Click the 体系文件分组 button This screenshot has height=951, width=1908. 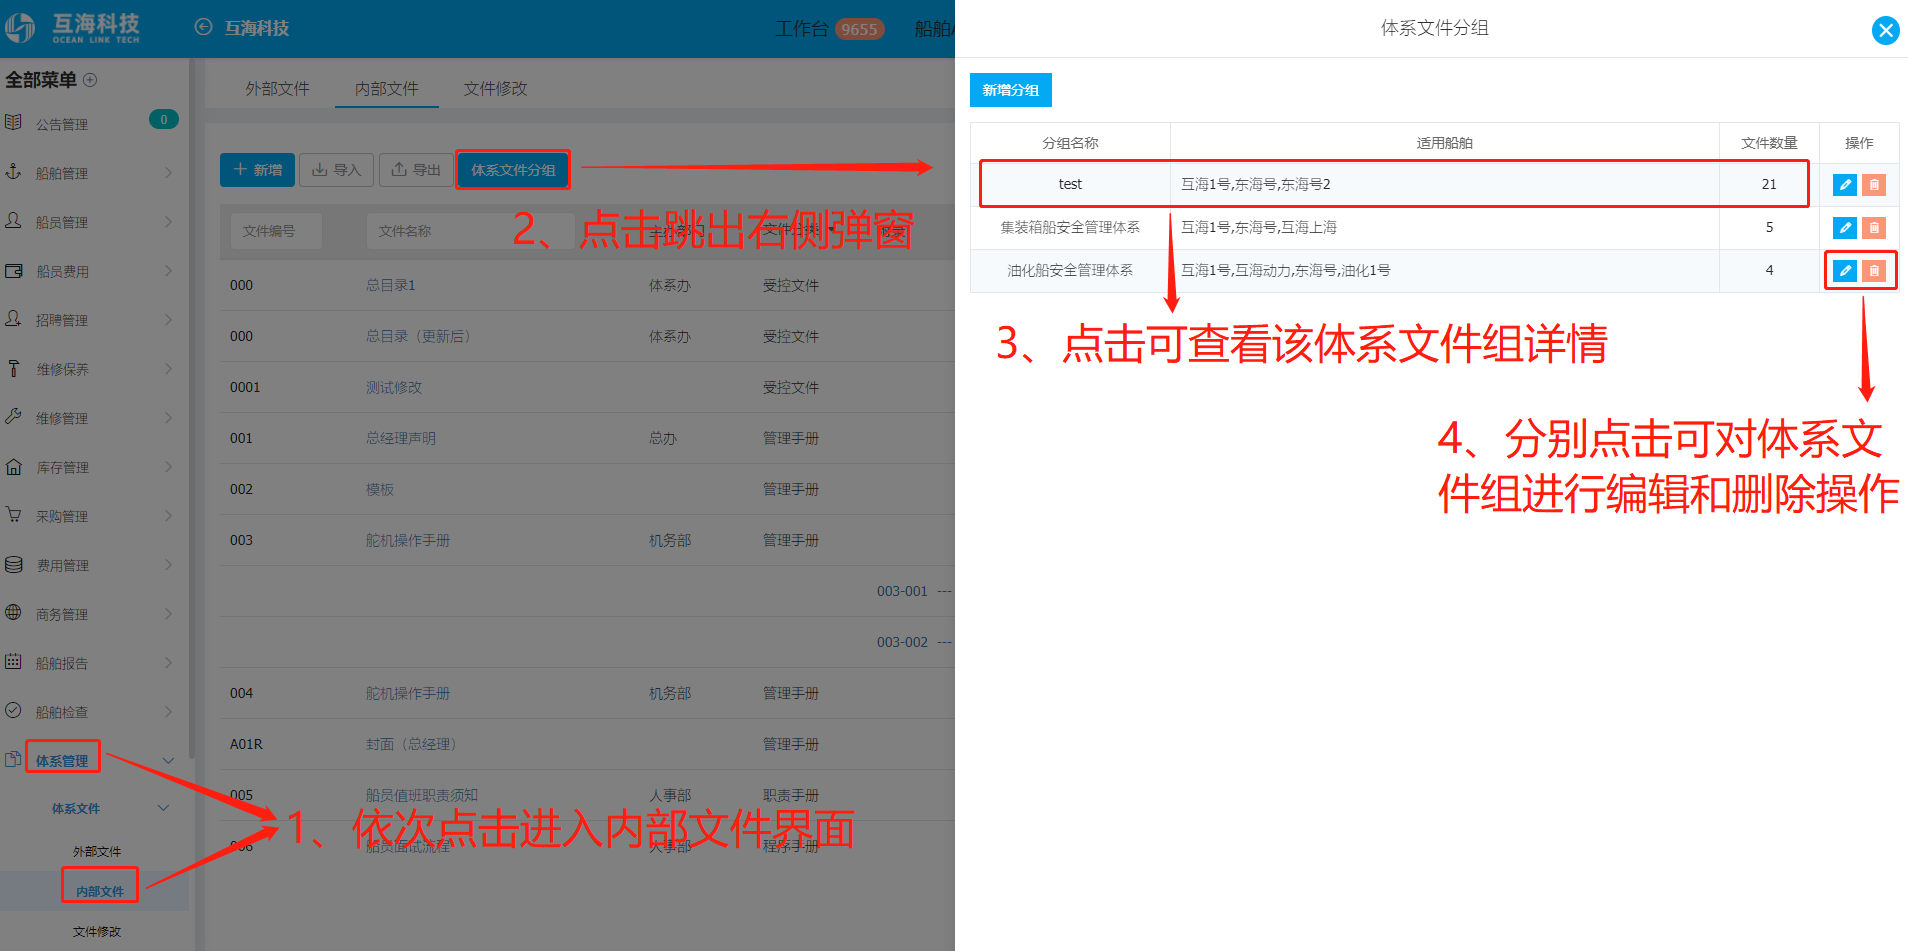(513, 170)
